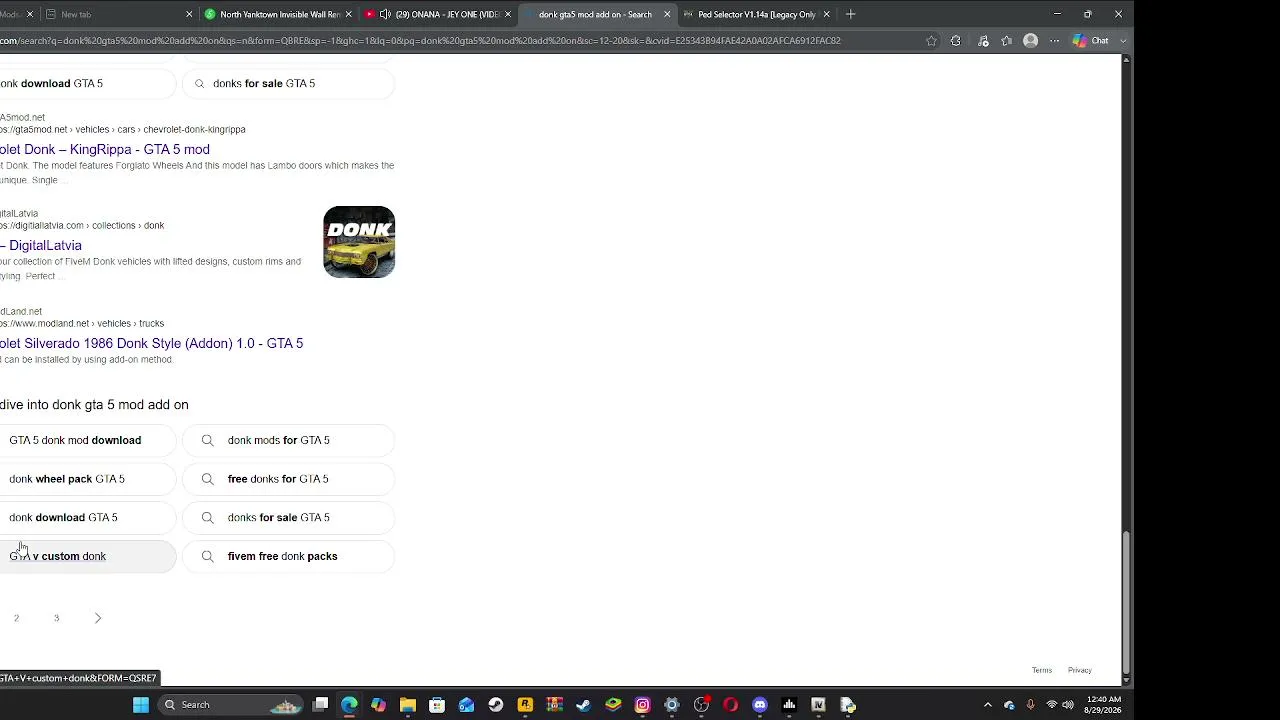The height and width of the screenshot is (720, 1280).
Task: Open Wi-Fi network settings in tray
Action: [1051, 705]
